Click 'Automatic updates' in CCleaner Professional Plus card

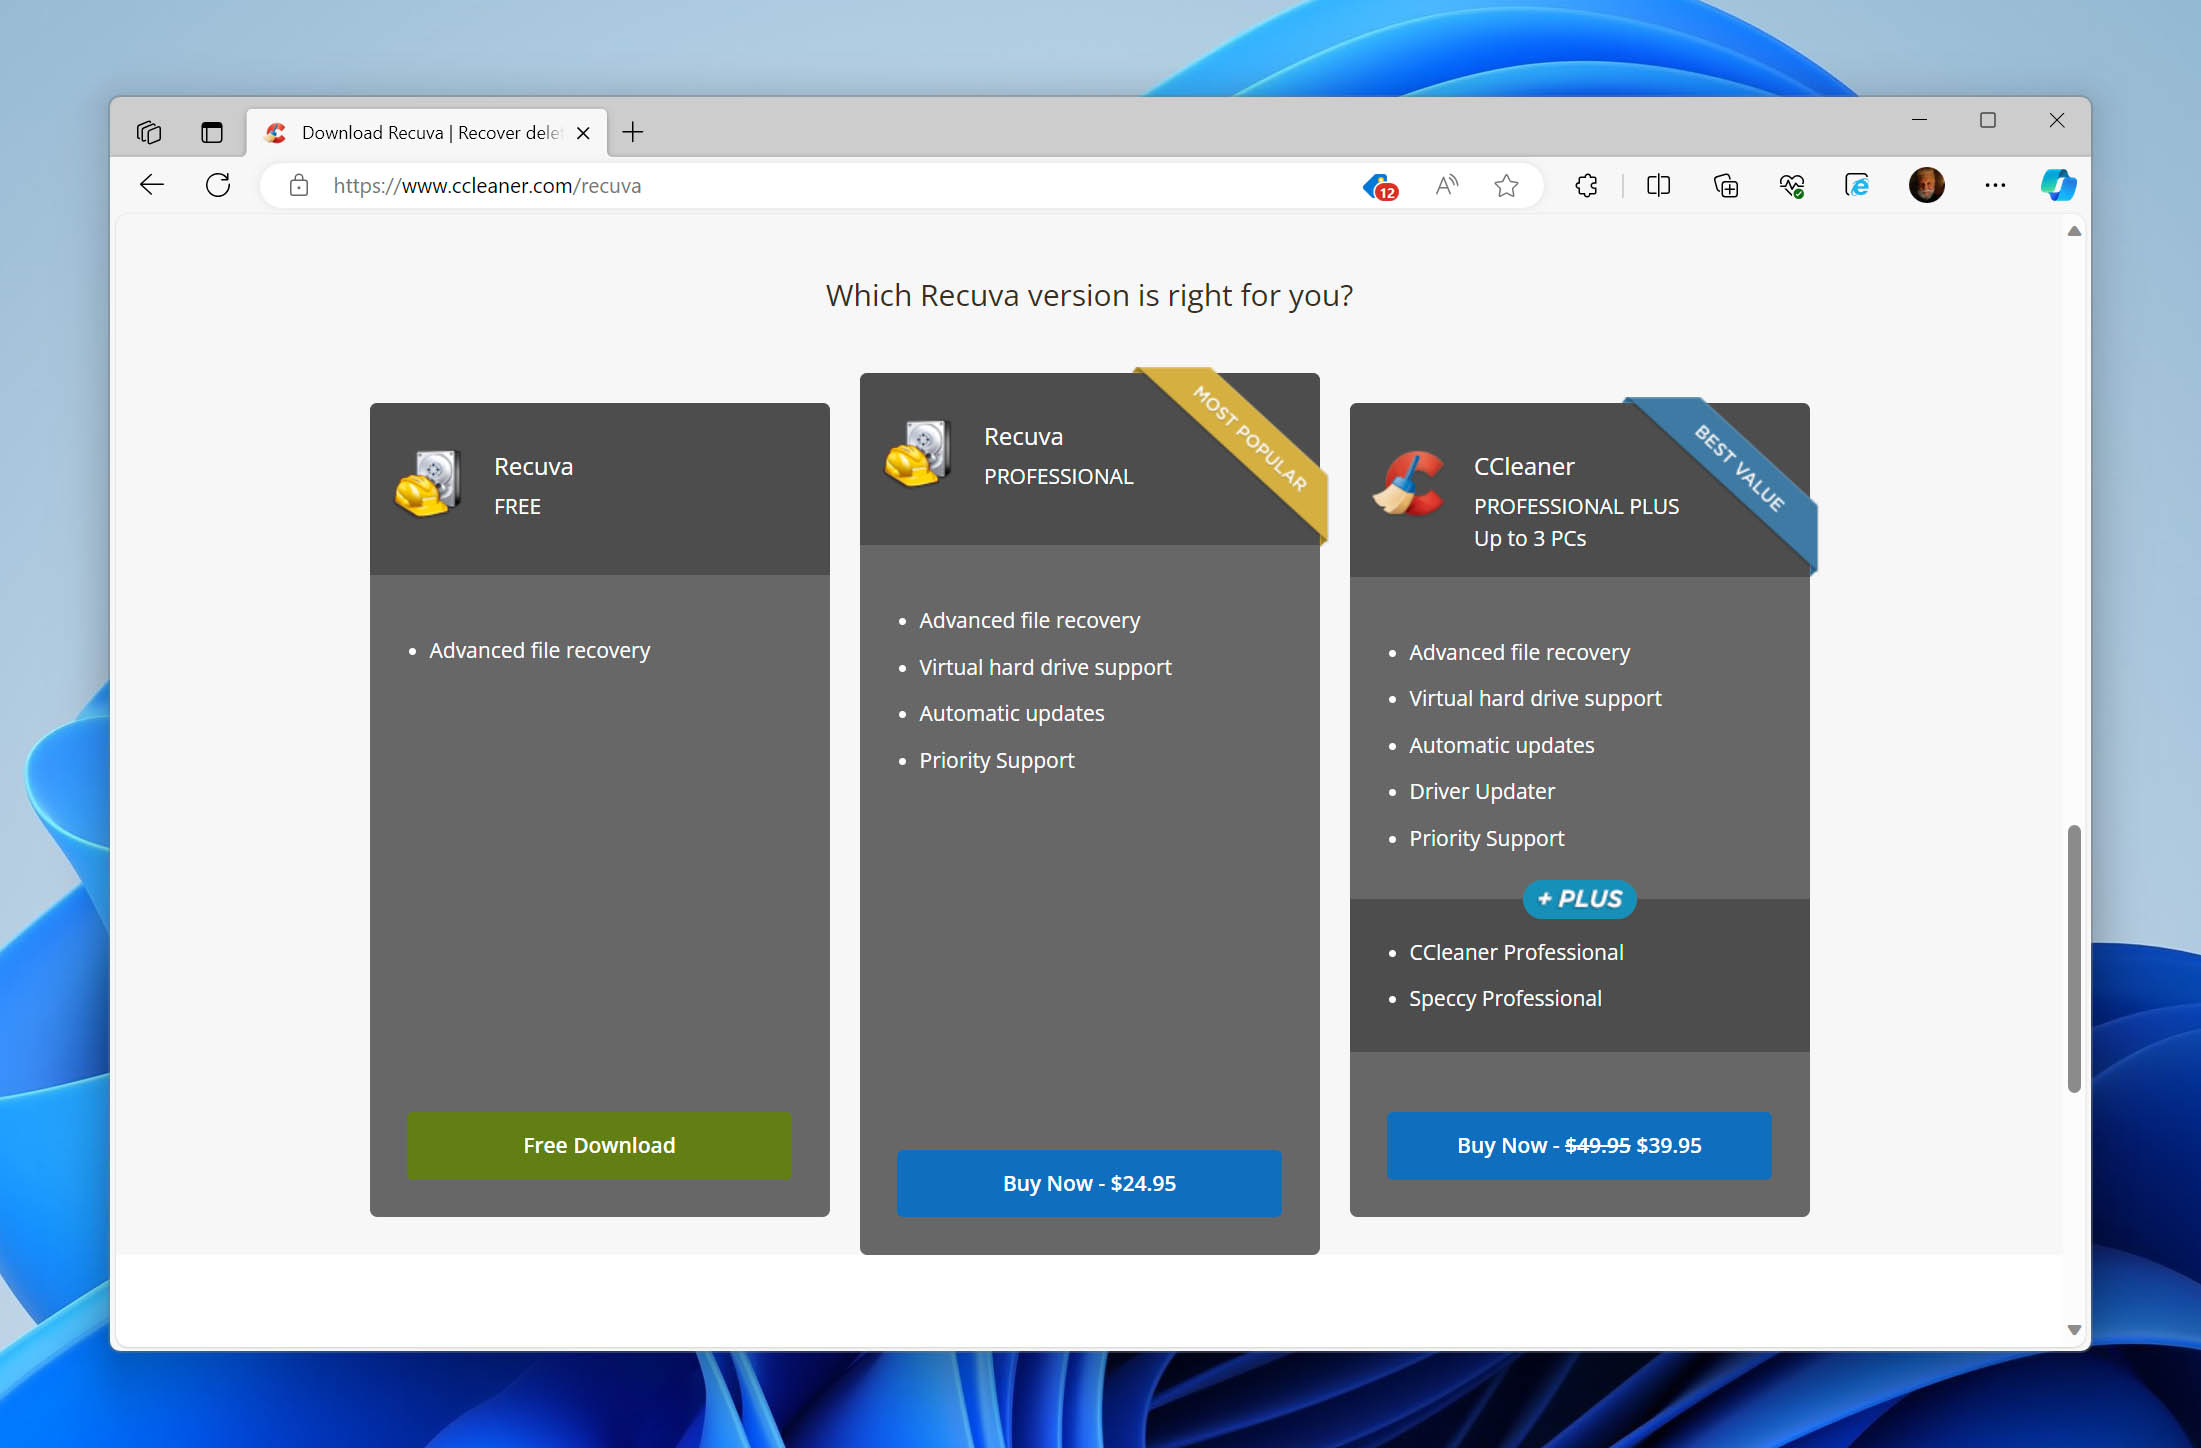pyautogui.click(x=1501, y=746)
